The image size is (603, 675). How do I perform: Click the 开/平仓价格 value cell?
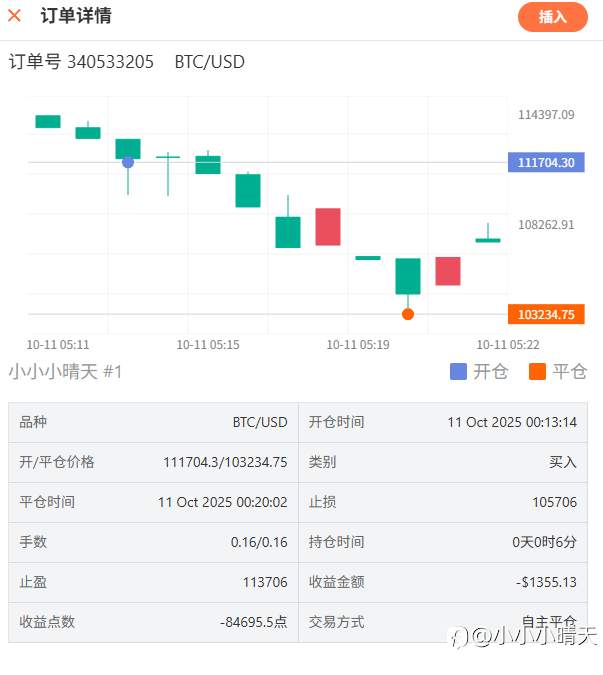[x=225, y=462]
